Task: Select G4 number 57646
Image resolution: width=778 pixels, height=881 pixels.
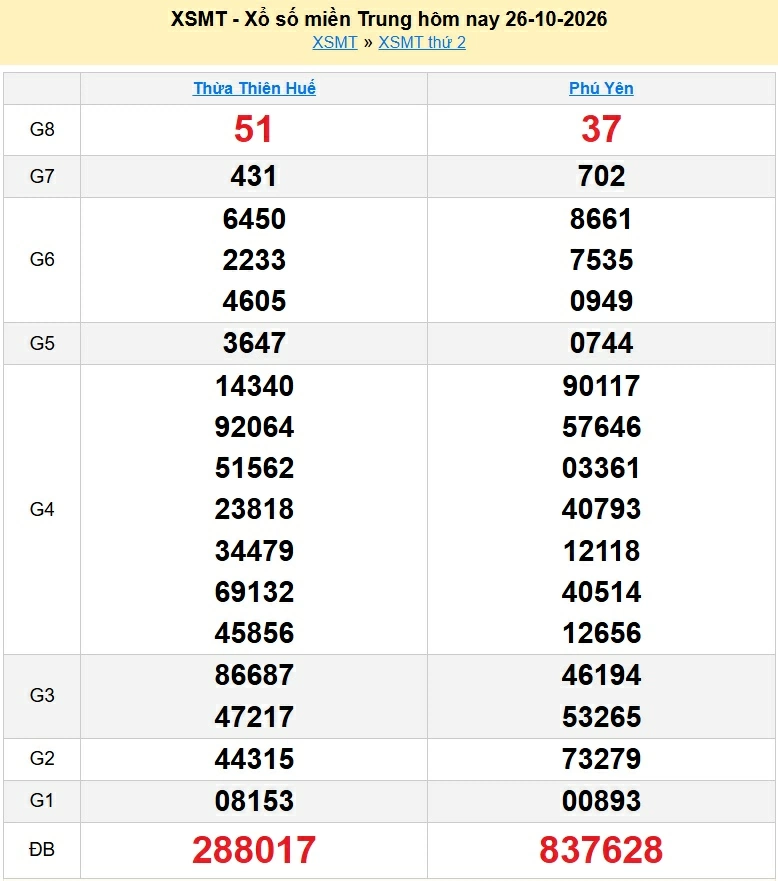Action: [x=601, y=427]
